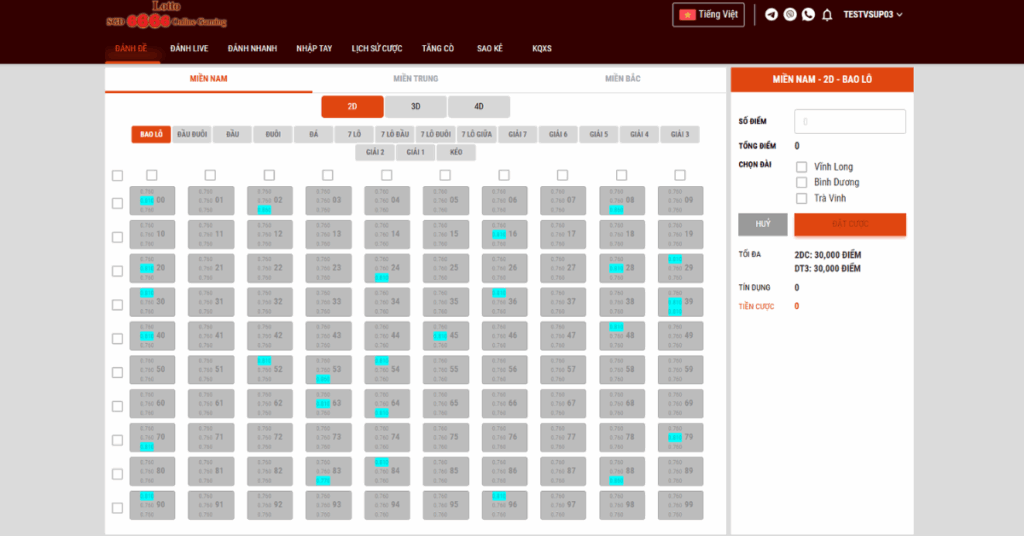Choose the 7 LÔ GIỮA bet type
This screenshot has height=536, width=1024.
click(476, 134)
